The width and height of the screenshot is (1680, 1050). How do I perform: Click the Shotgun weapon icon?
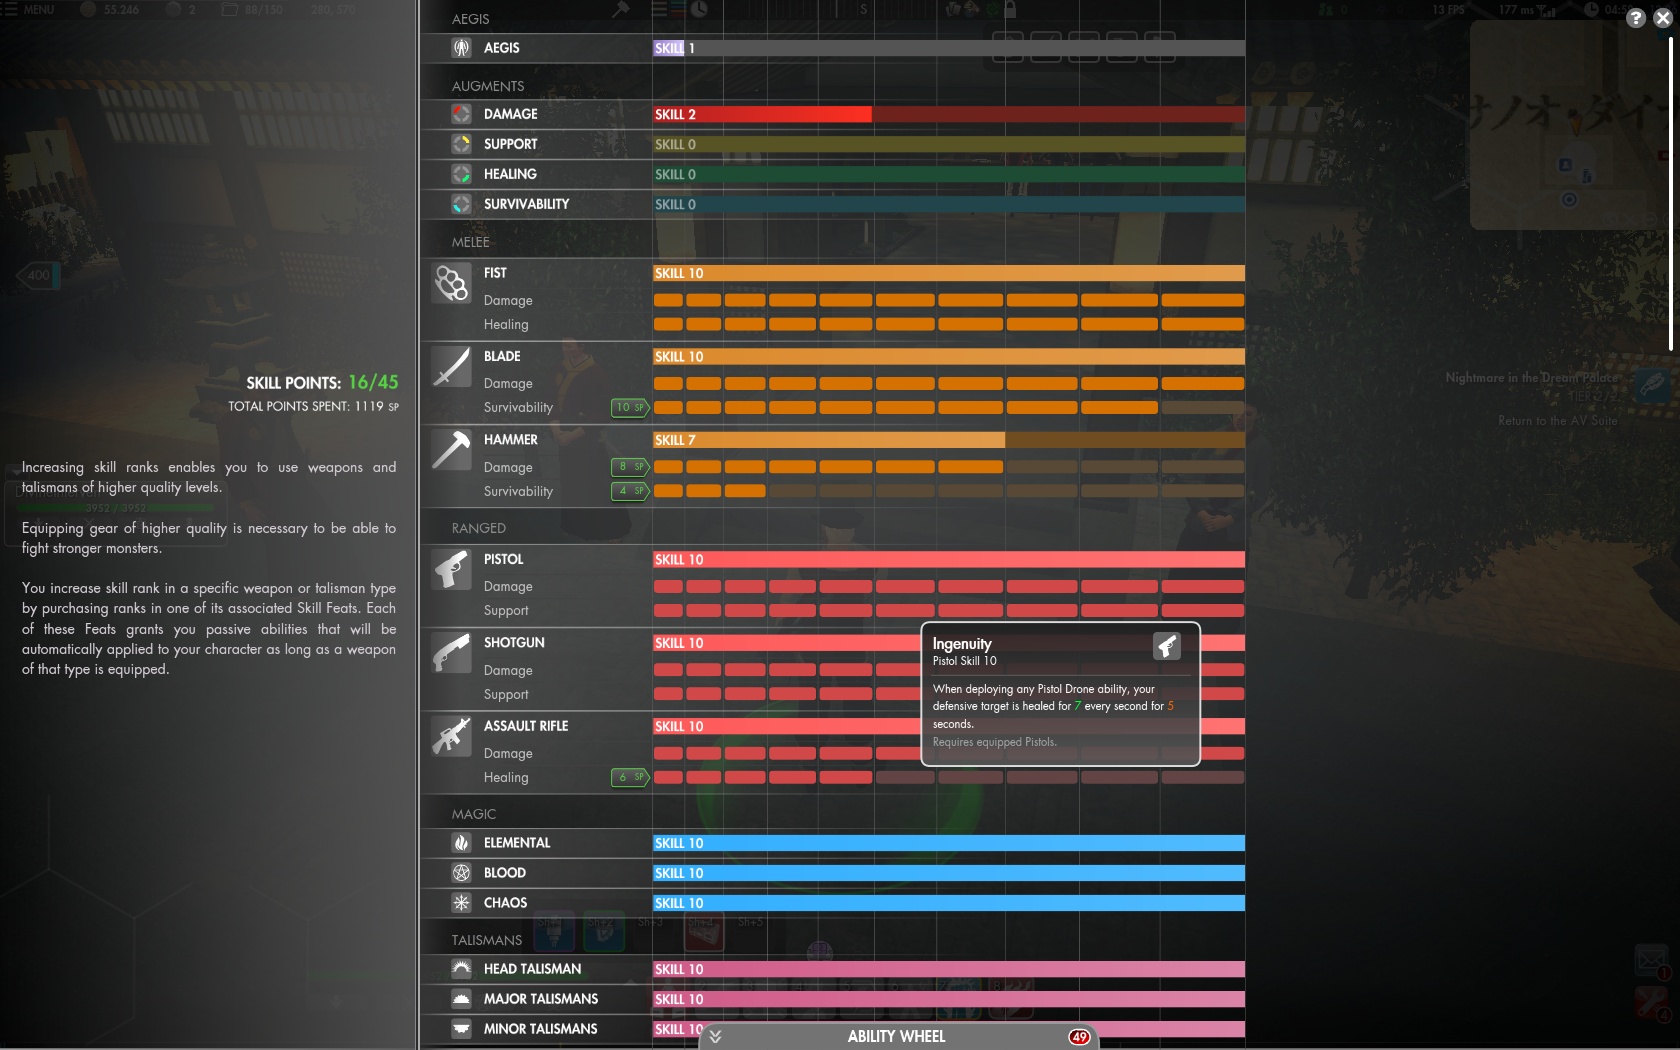pos(451,653)
